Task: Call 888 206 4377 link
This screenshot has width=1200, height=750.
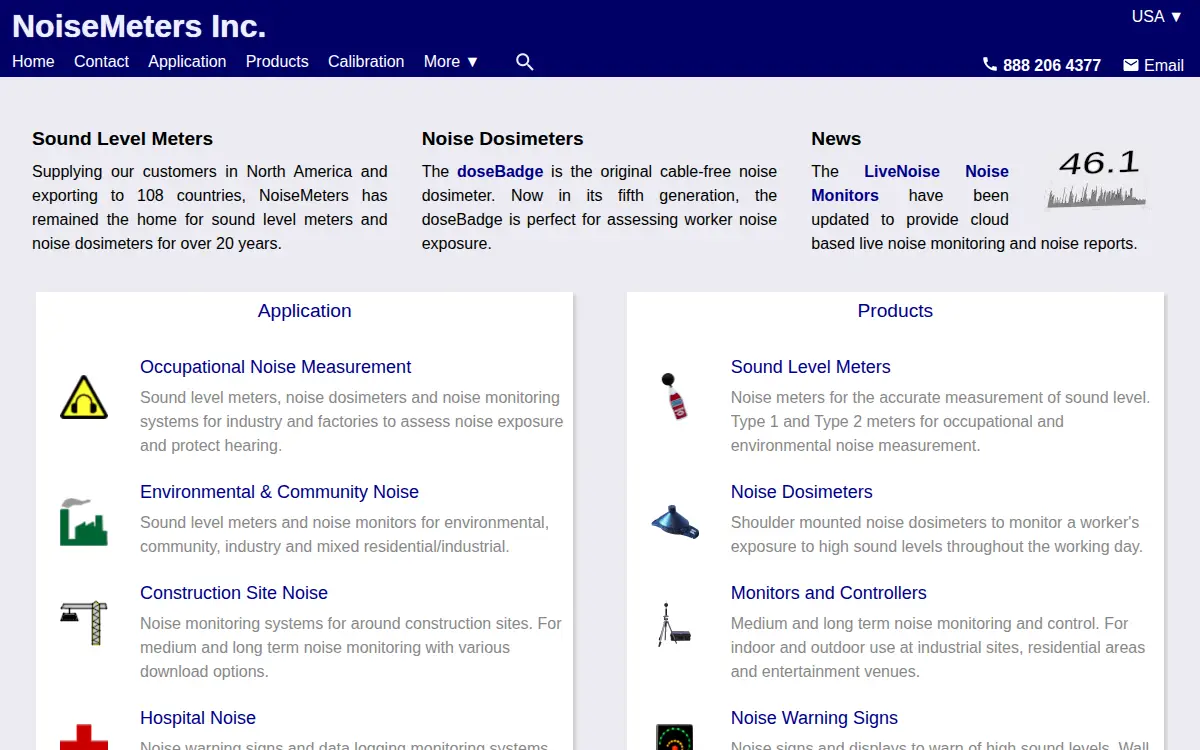Action: tap(1052, 65)
